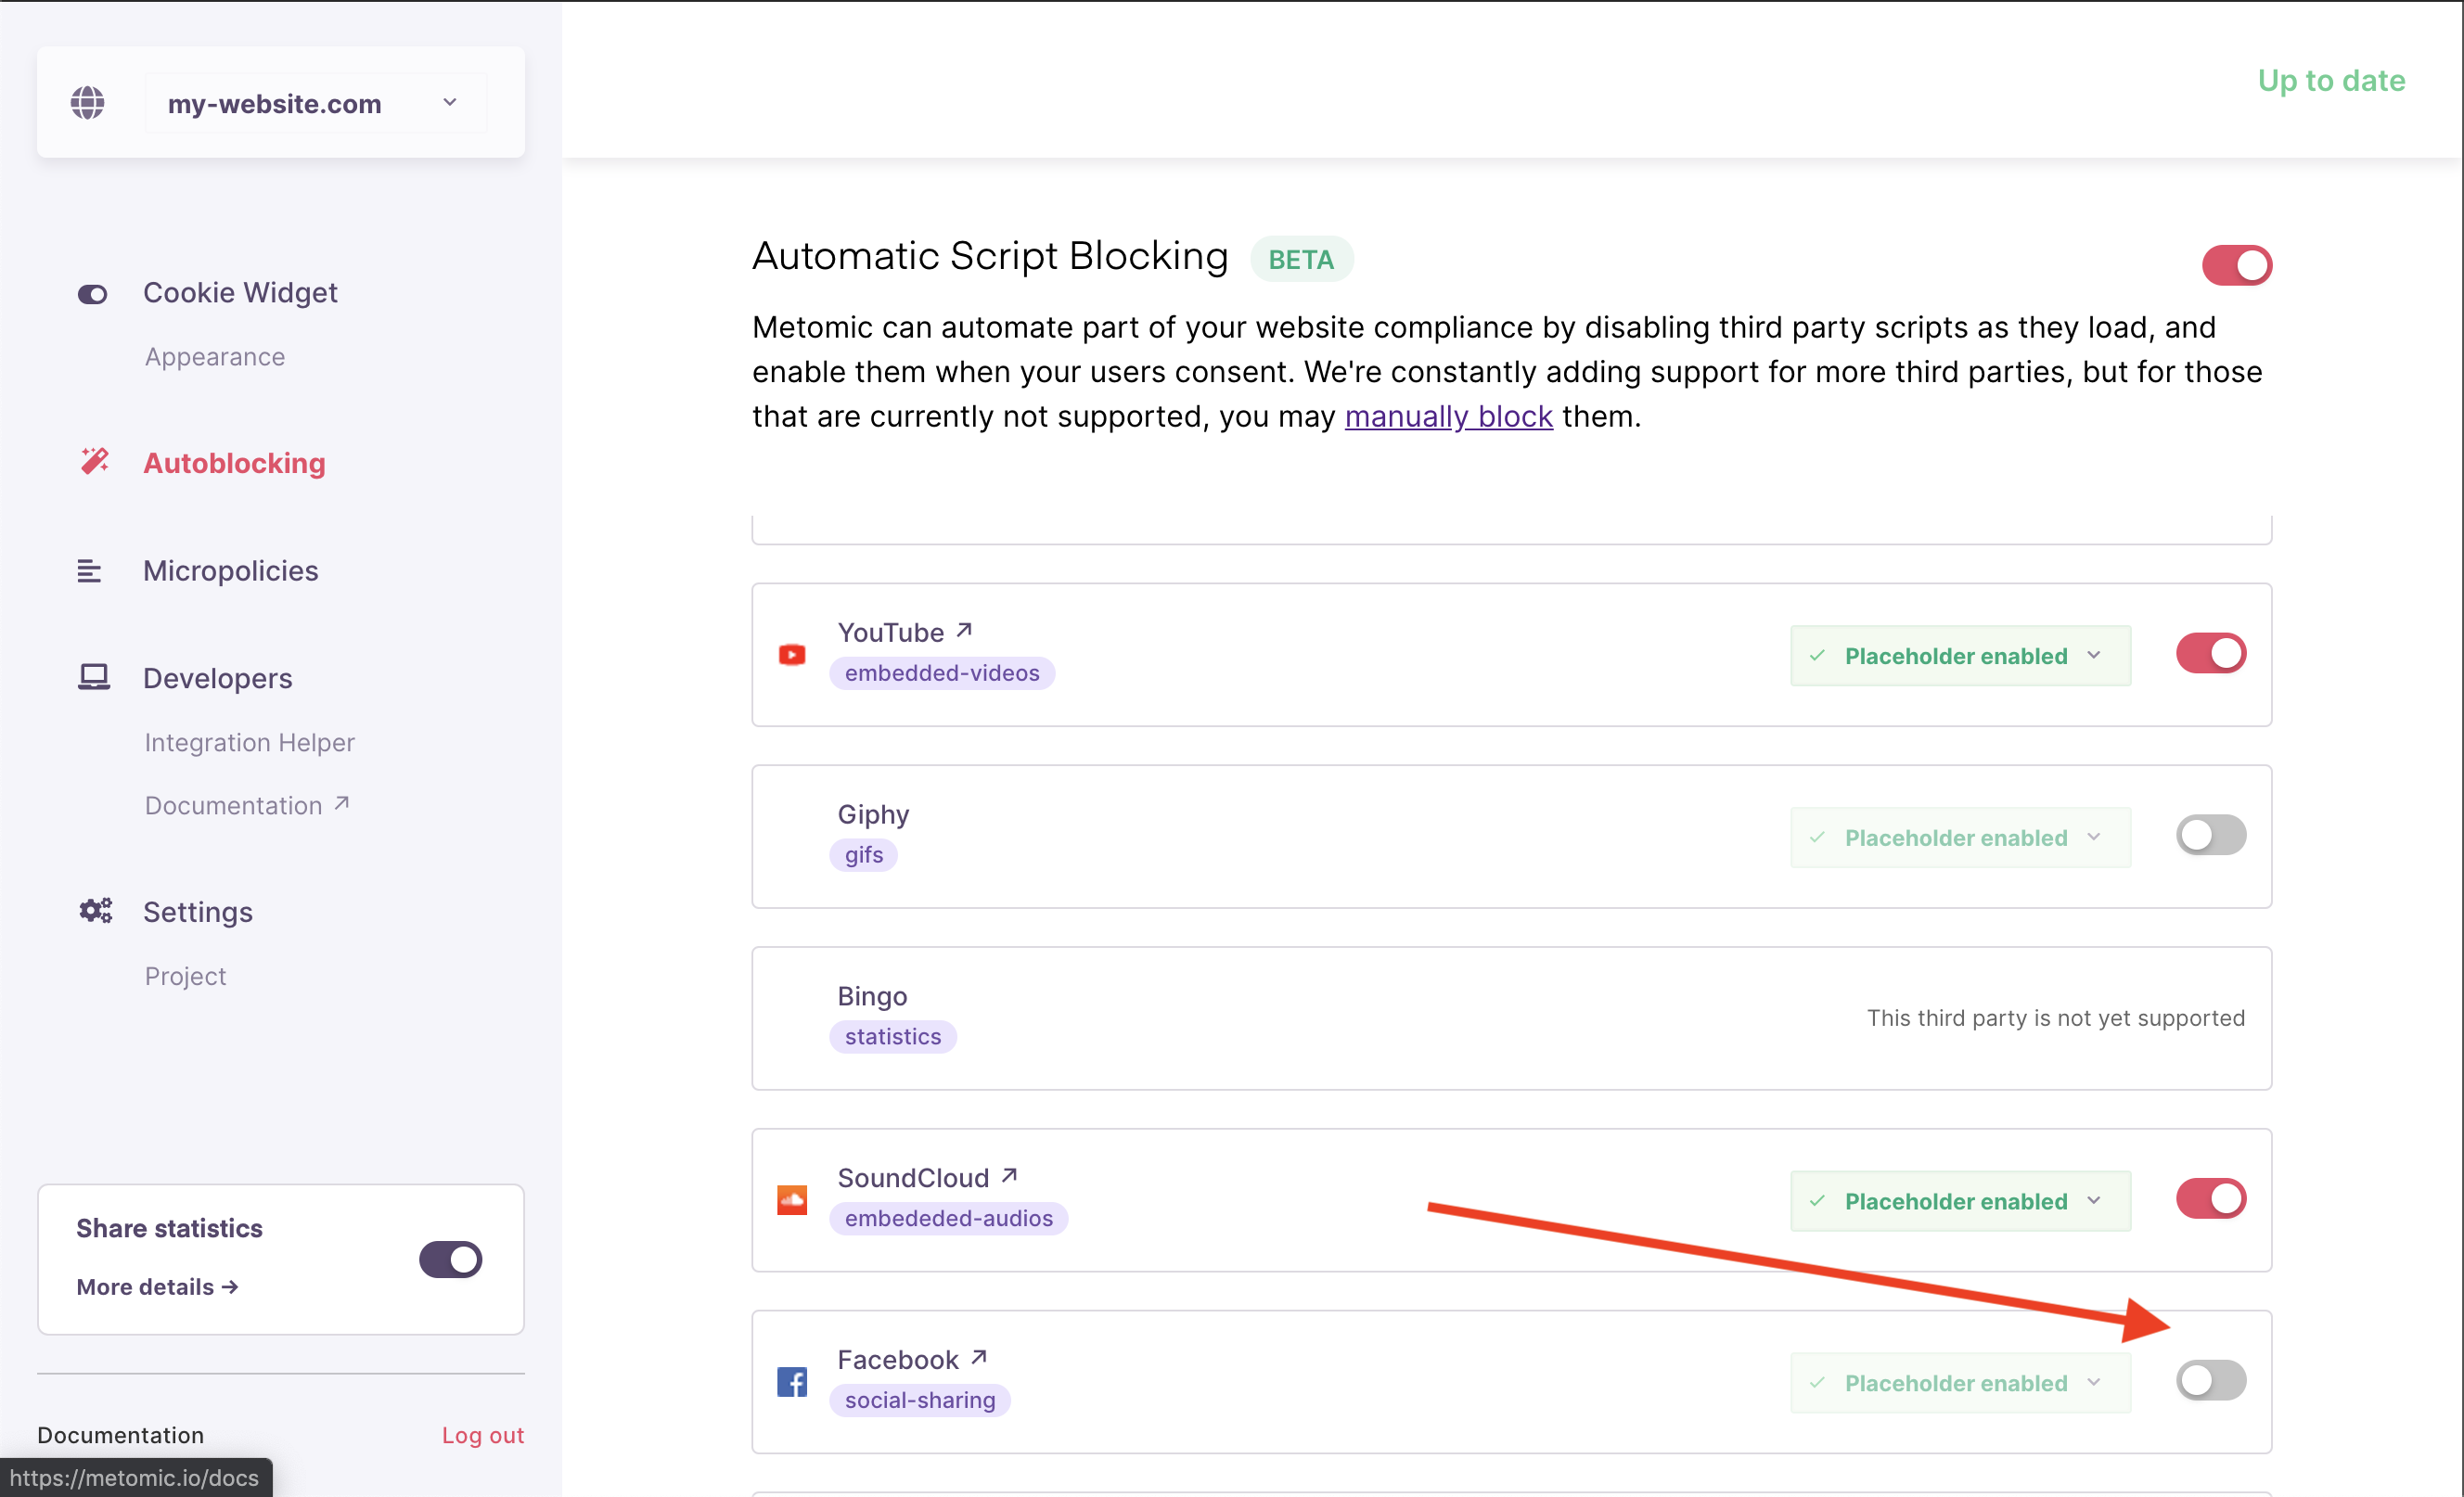The image size is (2464, 1497).
Task: Click the globe icon beside the website selector
Action: pos(88,103)
